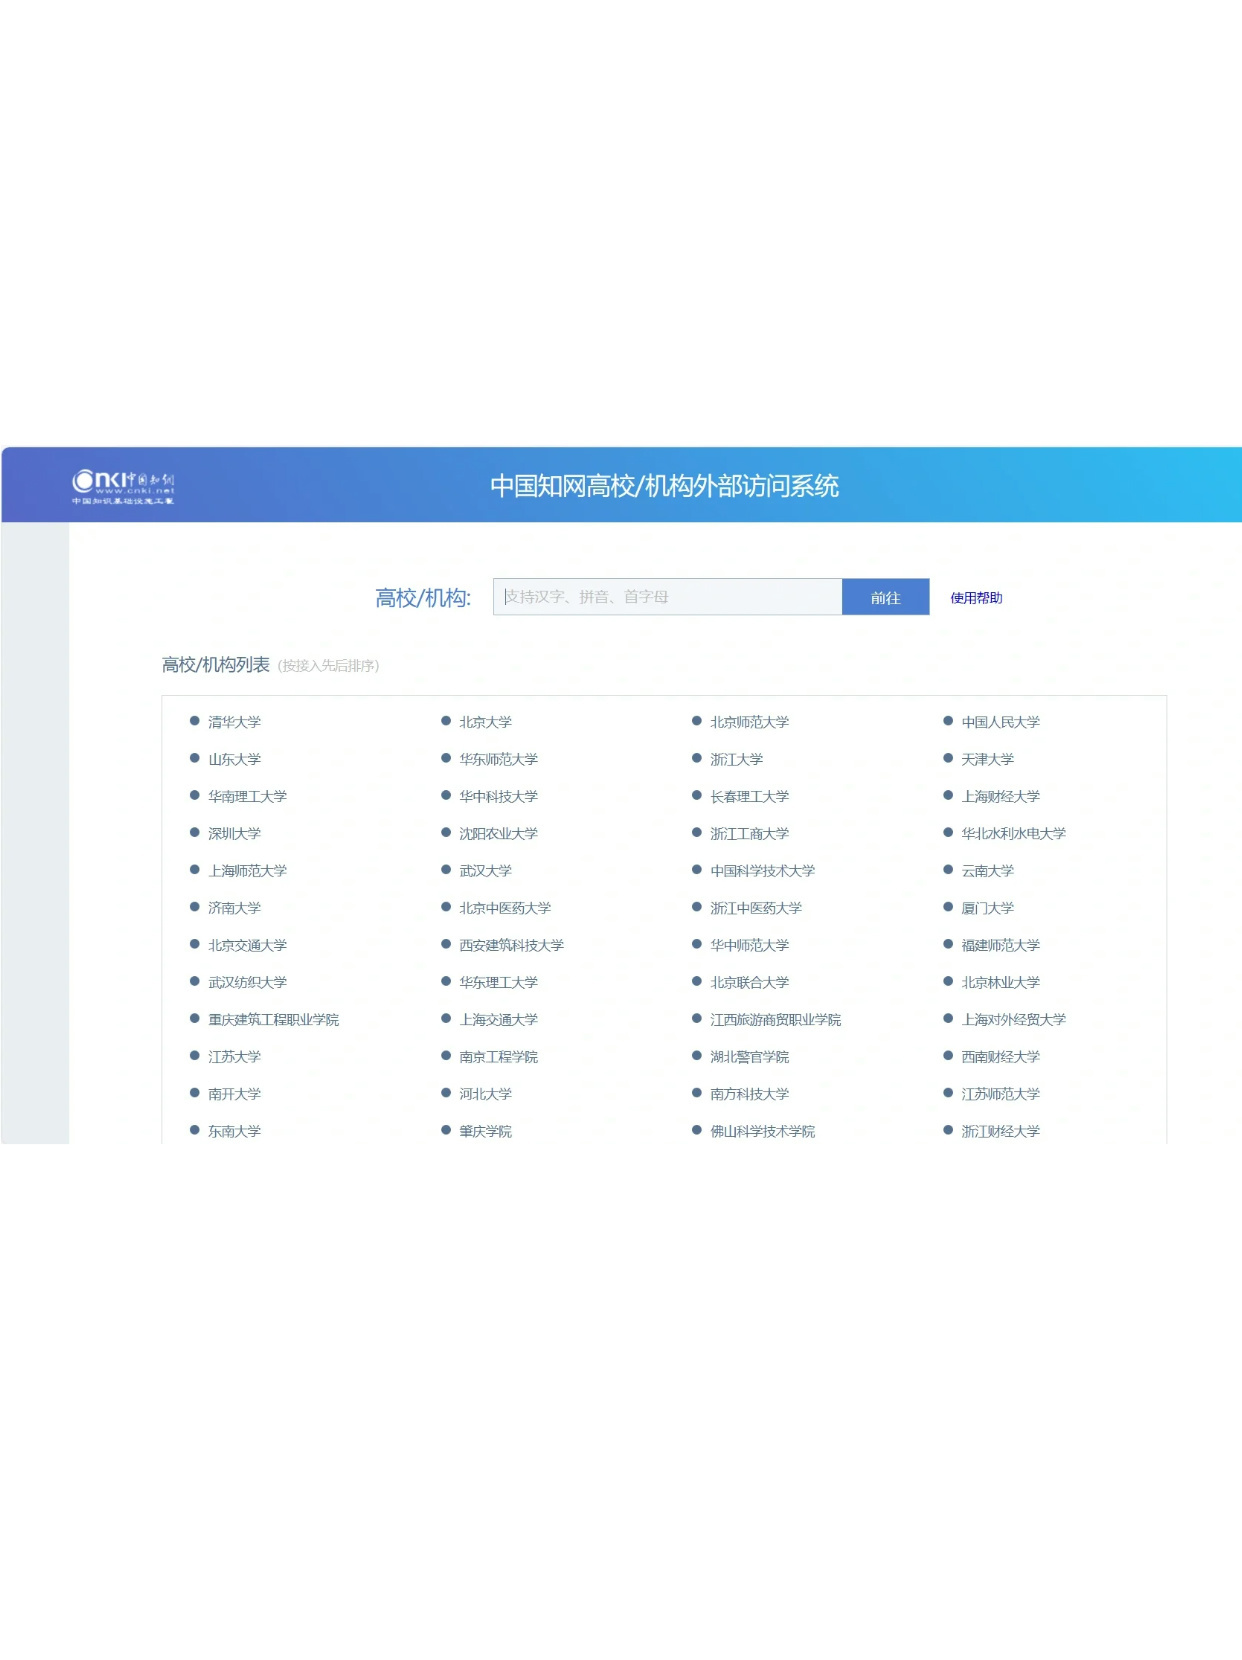Select 厦门大学 in the list
The height and width of the screenshot is (1660, 1242).
[987, 908]
